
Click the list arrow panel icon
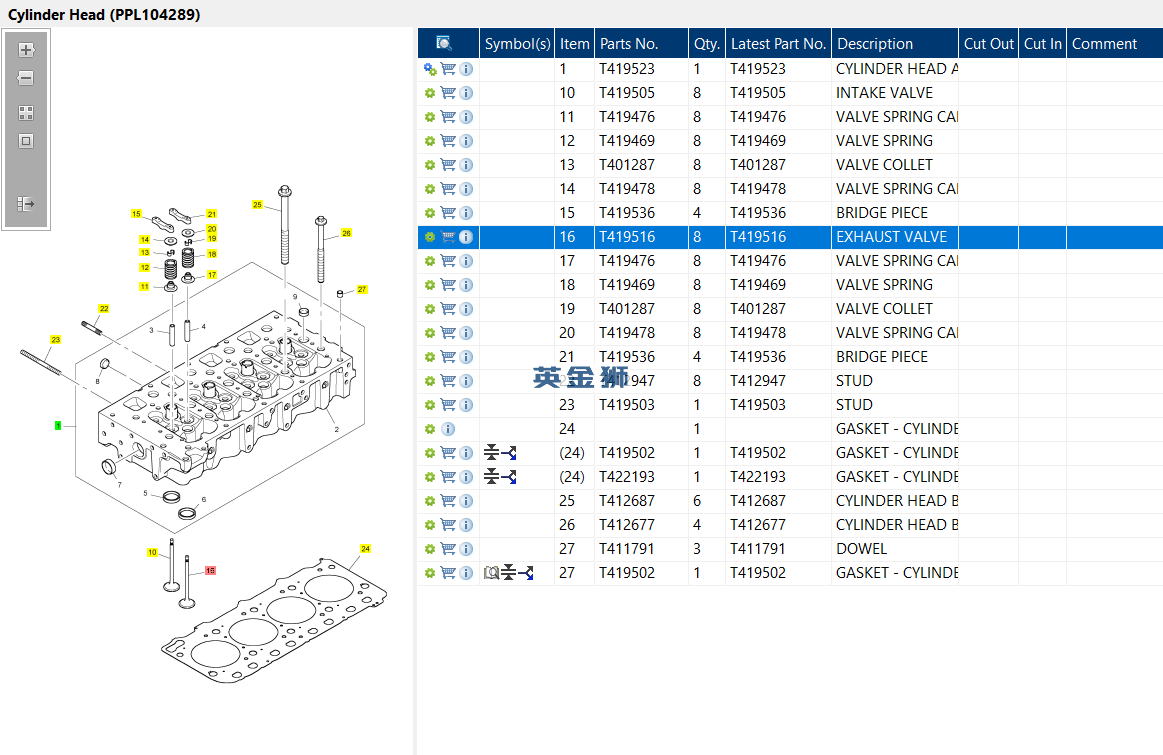pos(26,204)
